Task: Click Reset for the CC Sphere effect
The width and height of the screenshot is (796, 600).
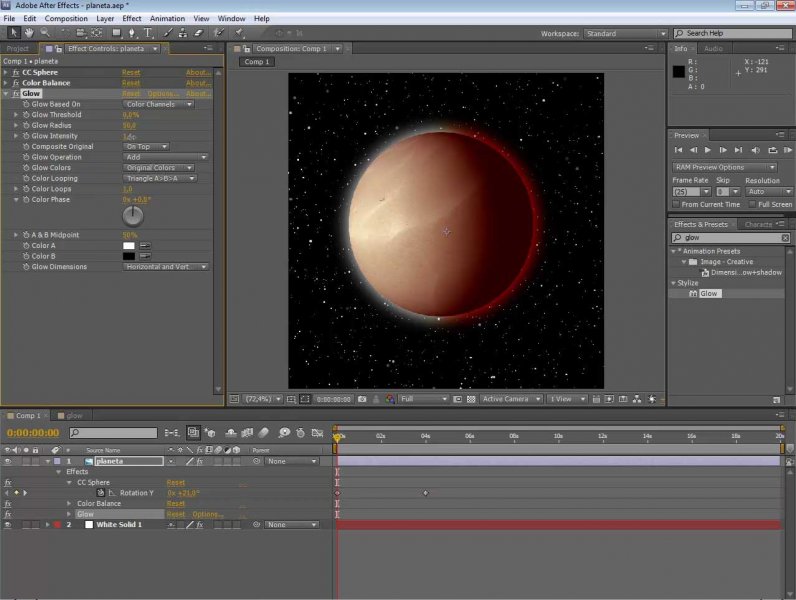Action: coord(131,72)
